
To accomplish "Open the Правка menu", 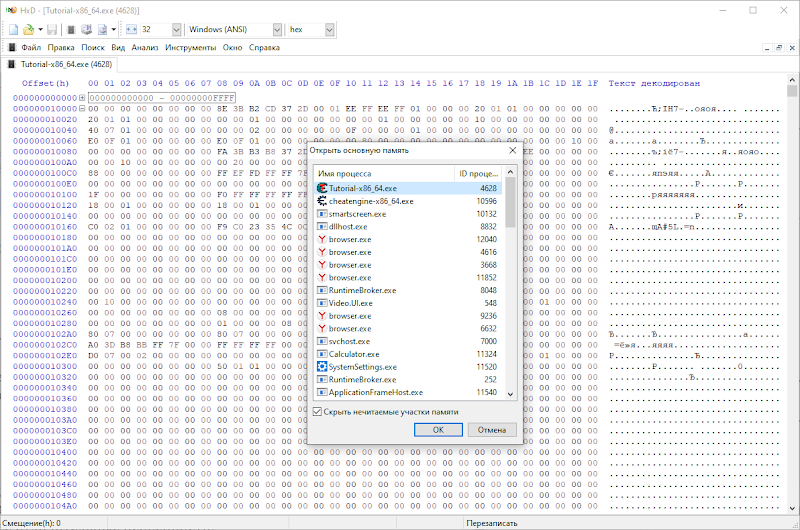I will [61, 47].
